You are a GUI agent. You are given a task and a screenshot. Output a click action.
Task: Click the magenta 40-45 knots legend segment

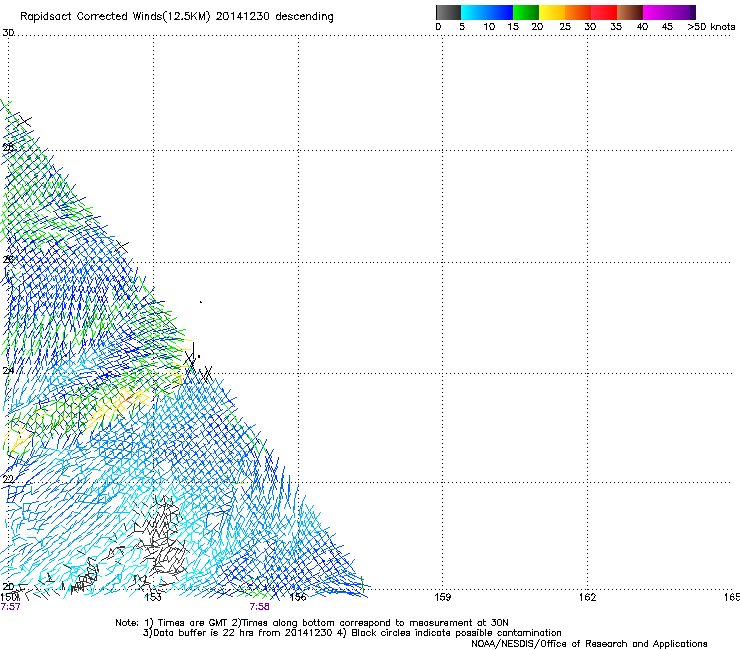656,12
